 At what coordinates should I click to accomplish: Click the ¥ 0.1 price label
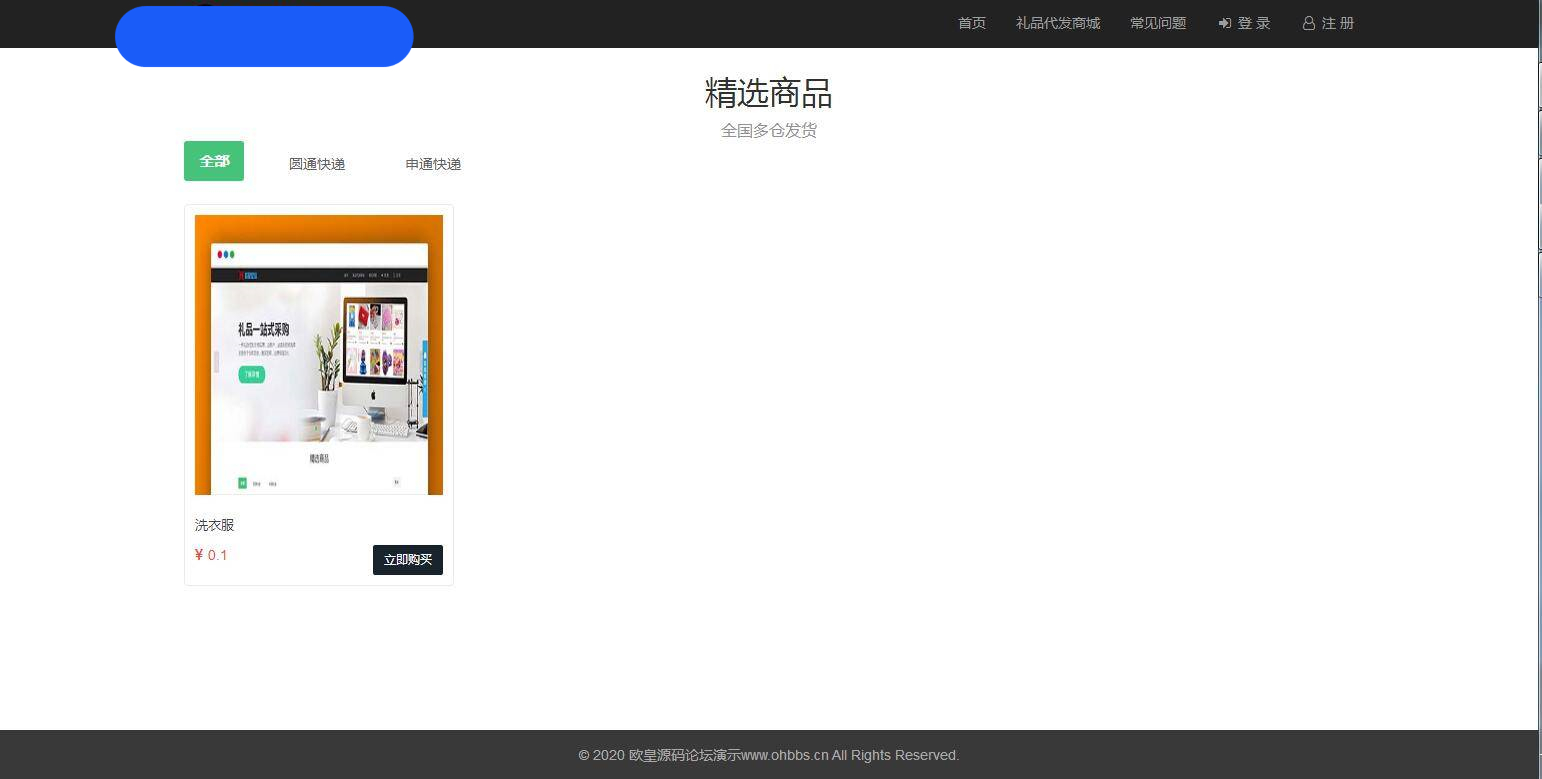pos(211,555)
